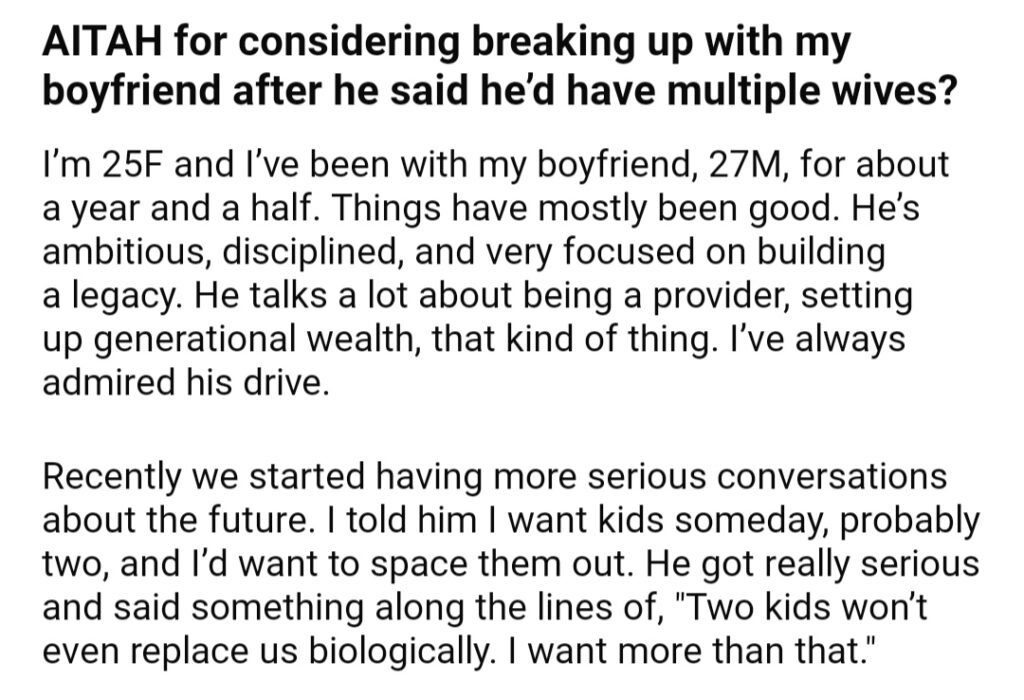
Task: Click the phrase "a year and a half"
Action: 185,209
